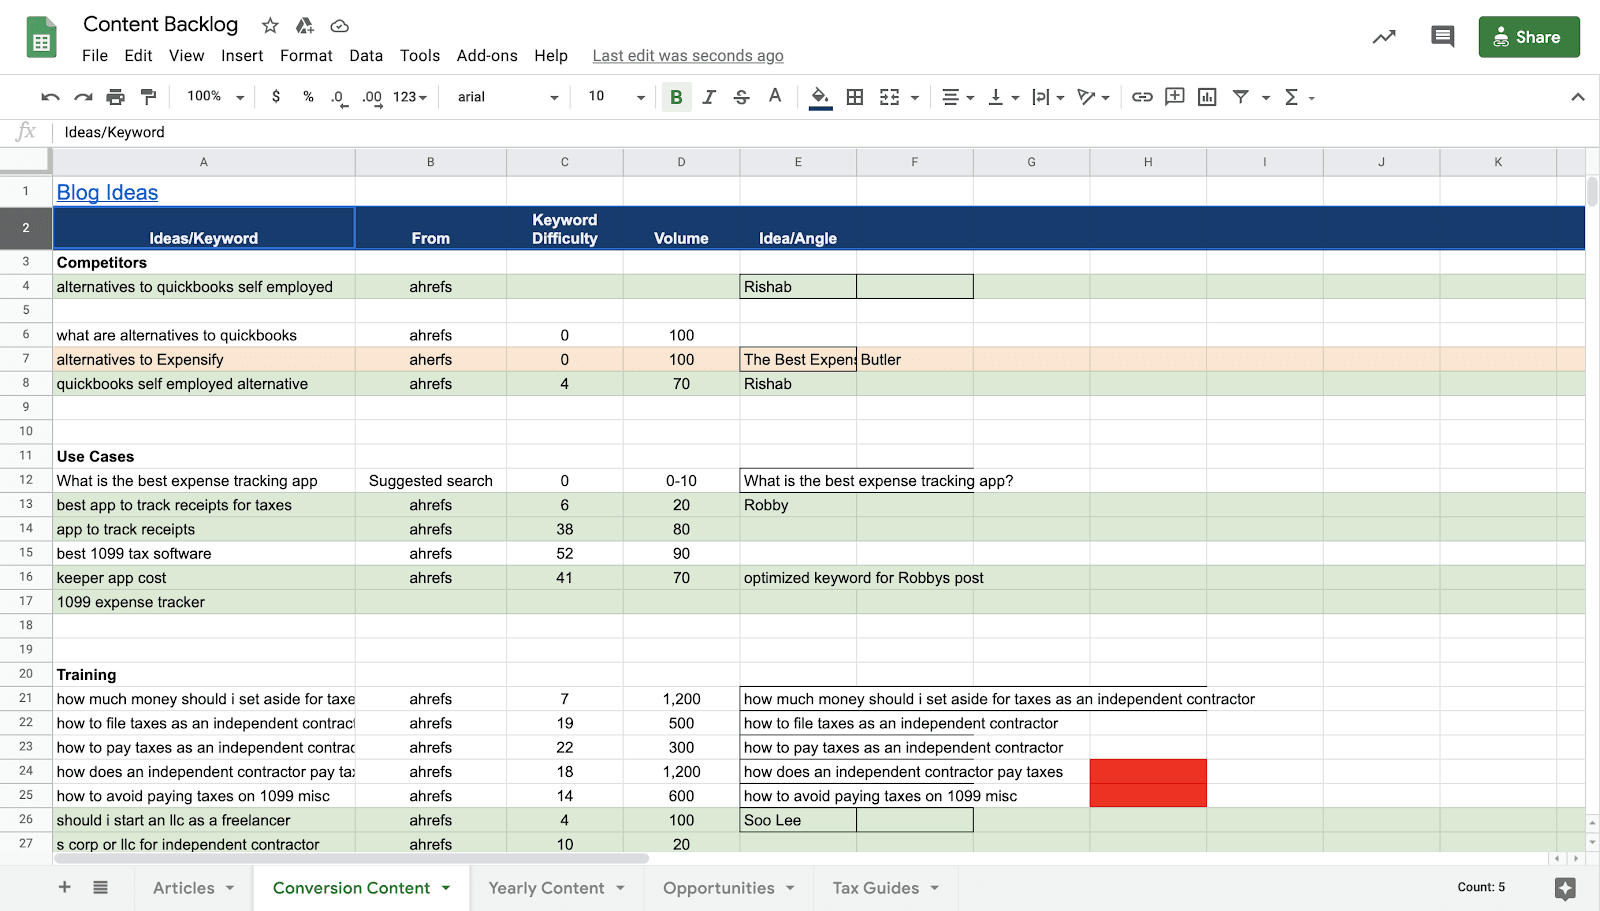Switch to the Tax Guides tab
1600x911 pixels.
[x=885, y=888]
